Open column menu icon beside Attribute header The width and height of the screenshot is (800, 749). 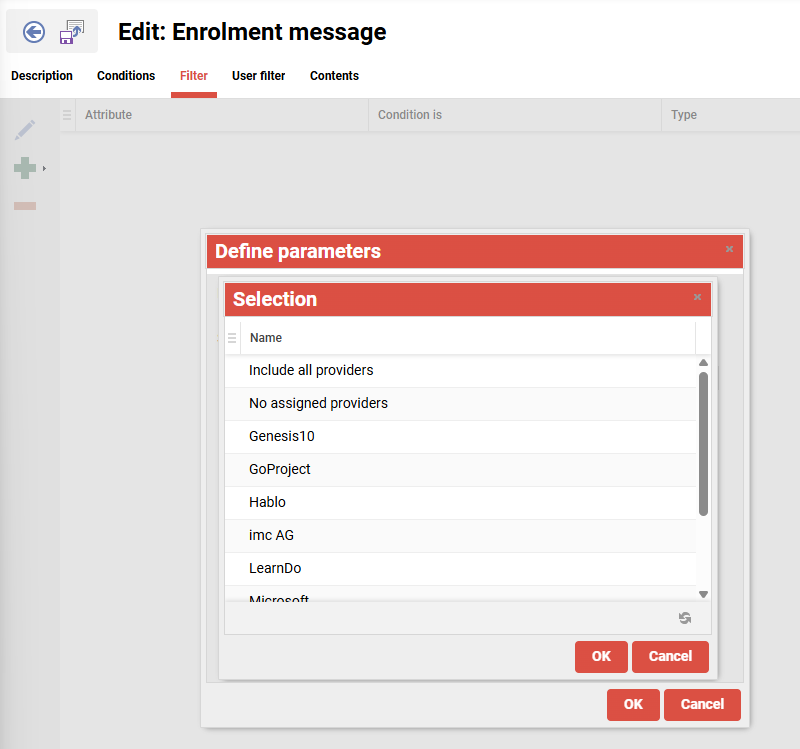pyautogui.click(x=67, y=115)
